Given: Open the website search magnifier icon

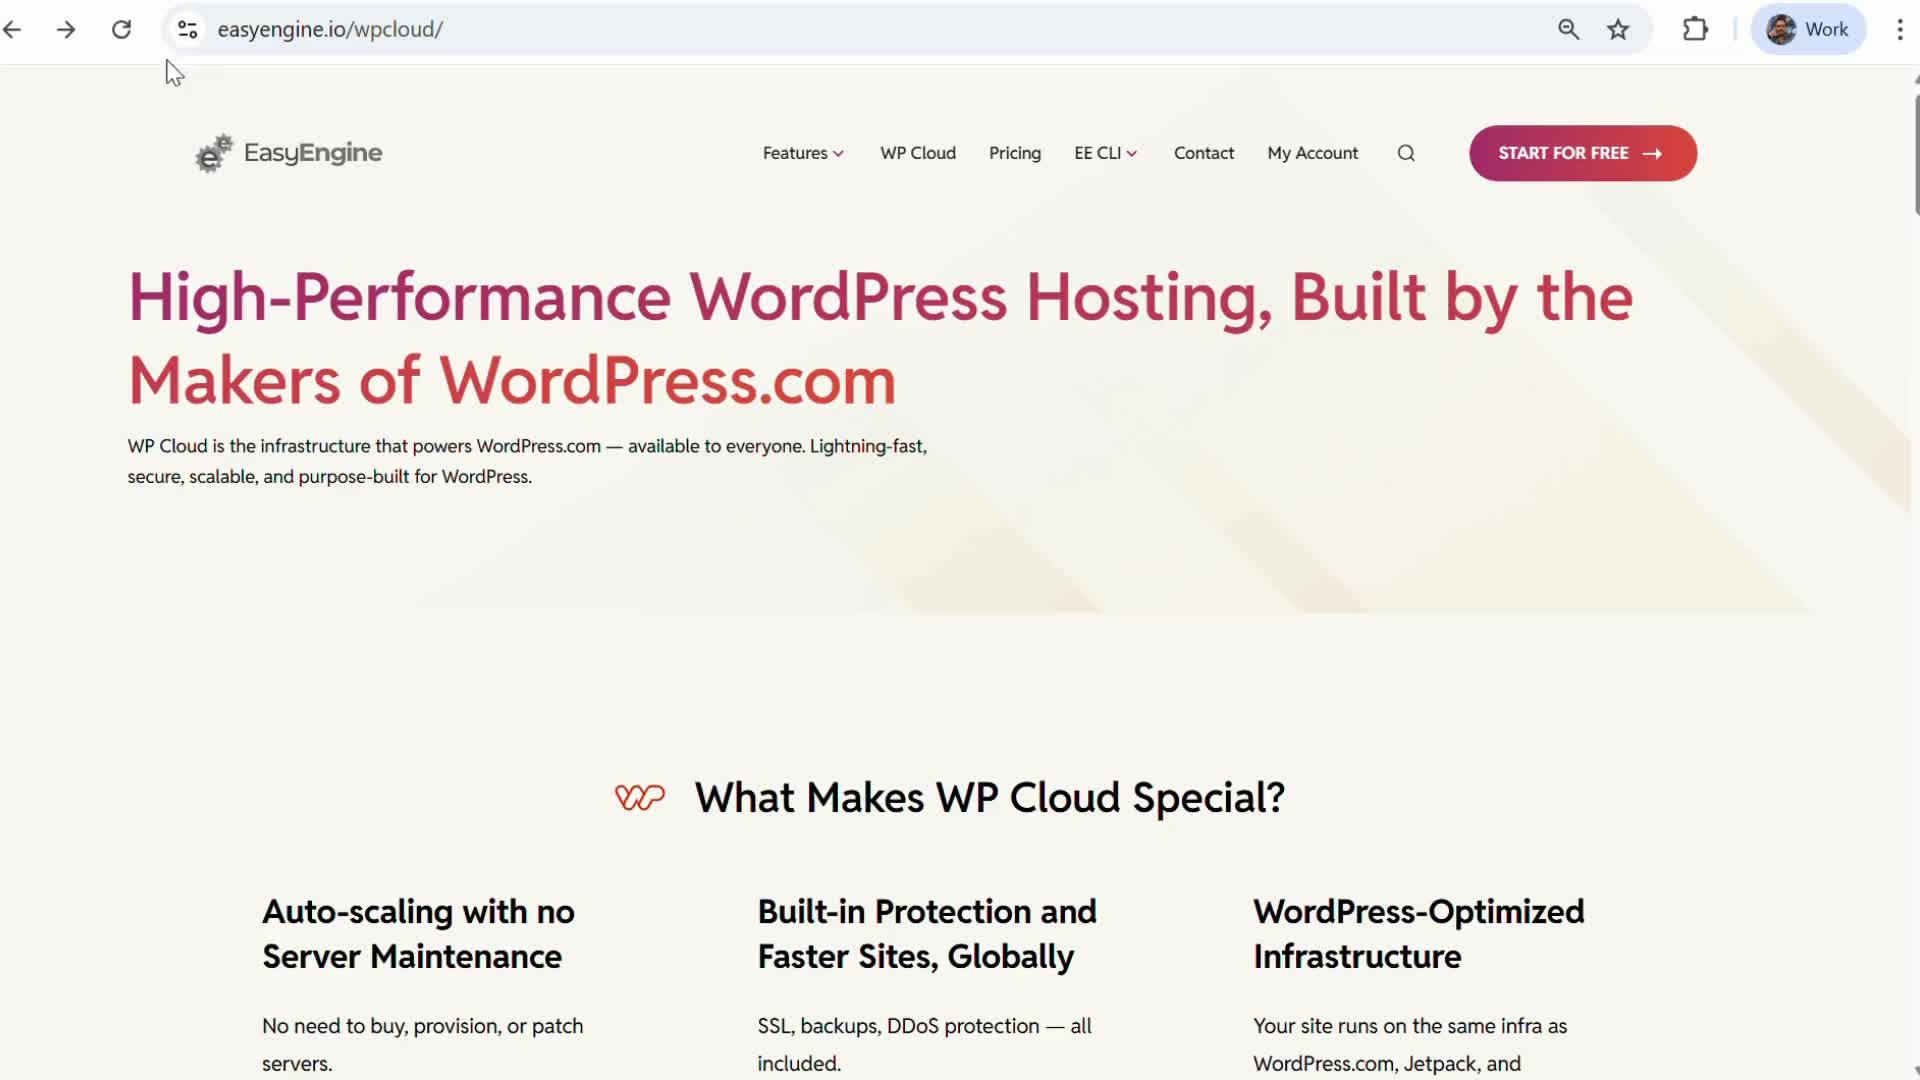Looking at the screenshot, I should 1406,153.
